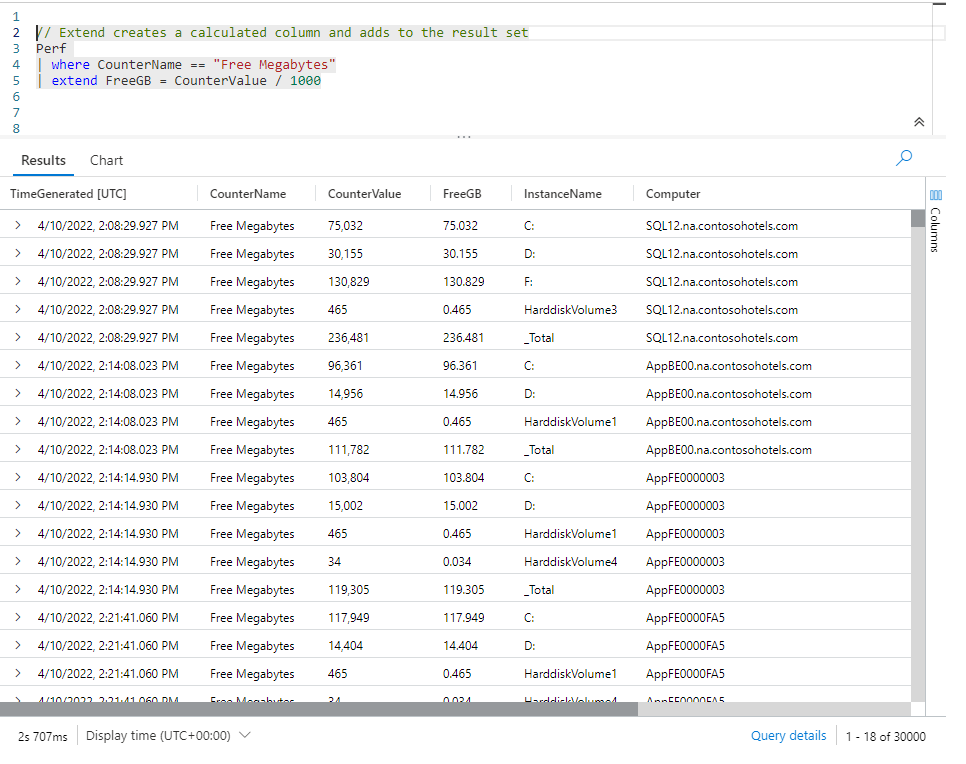Expand the AppFE0000003 HarddiskVolume4 row
966x764 pixels.
[18, 562]
